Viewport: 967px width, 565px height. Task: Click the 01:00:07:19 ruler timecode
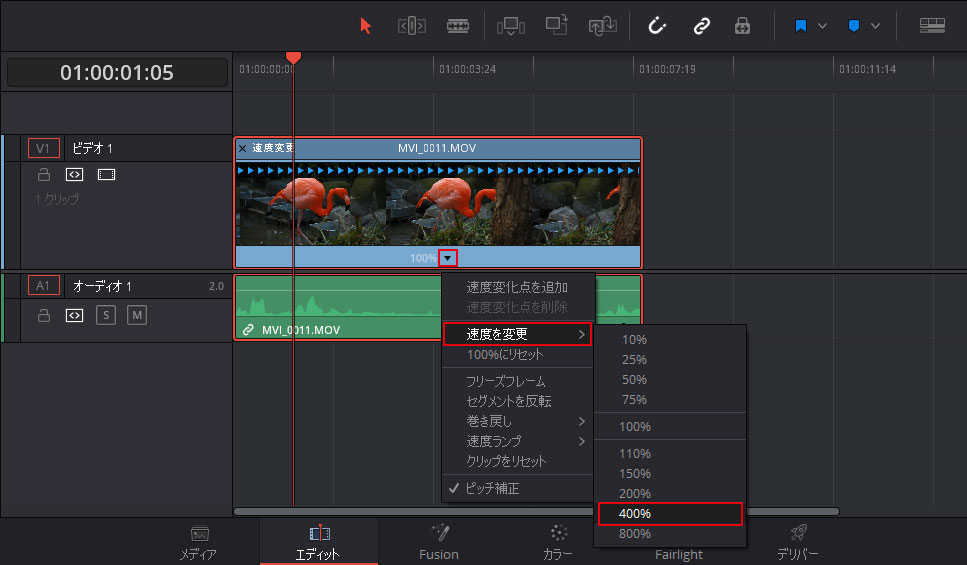click(x=667, y=69)
